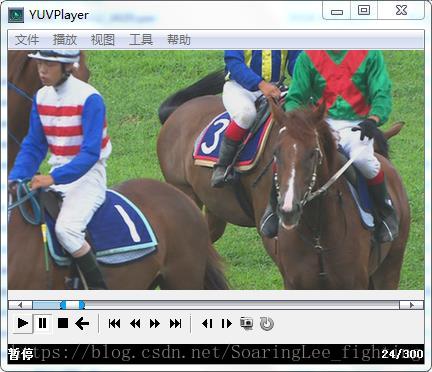Jump to the first frame
Screen dimensions: 432x372
coord(114,323)
